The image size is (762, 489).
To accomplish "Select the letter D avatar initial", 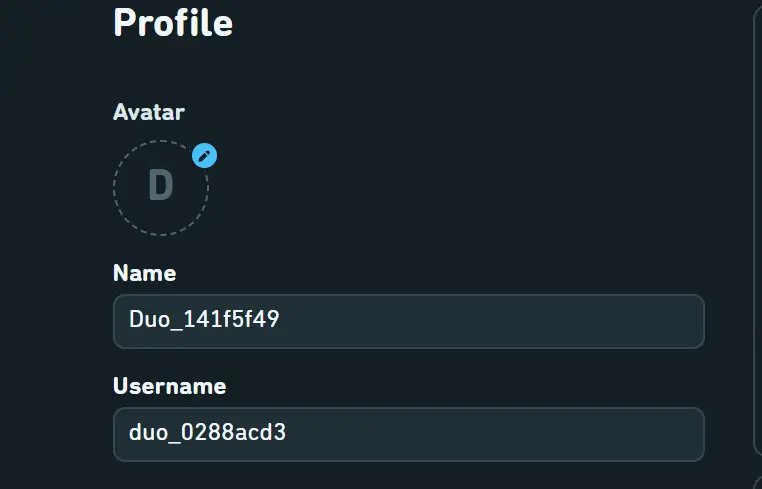I will pos(161,185).
